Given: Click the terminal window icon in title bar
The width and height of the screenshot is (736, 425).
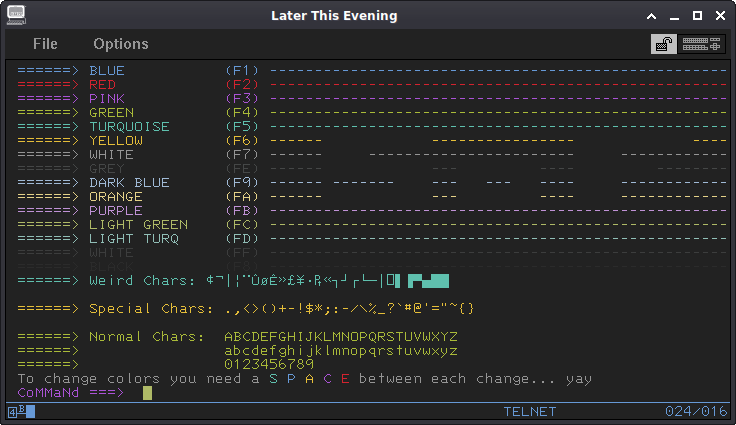Looking at the screenshot, I should click(x=16, y=15).
